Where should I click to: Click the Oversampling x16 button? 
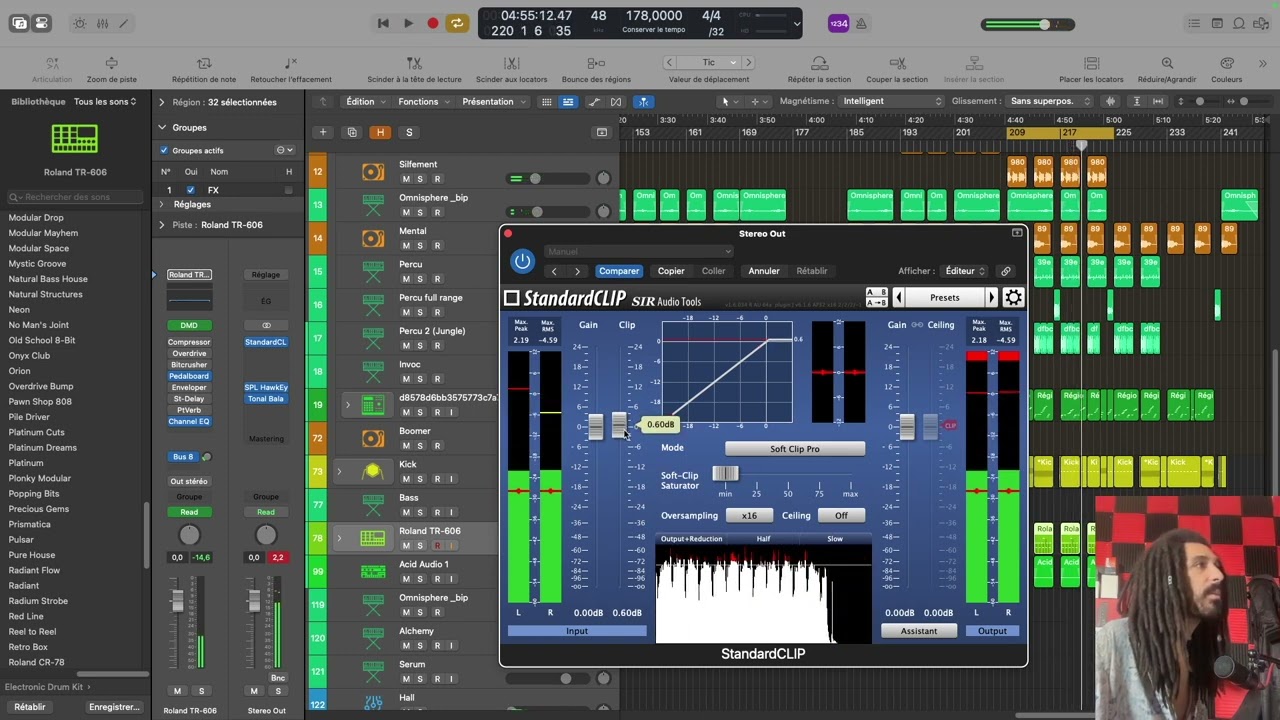click(749, 516)
